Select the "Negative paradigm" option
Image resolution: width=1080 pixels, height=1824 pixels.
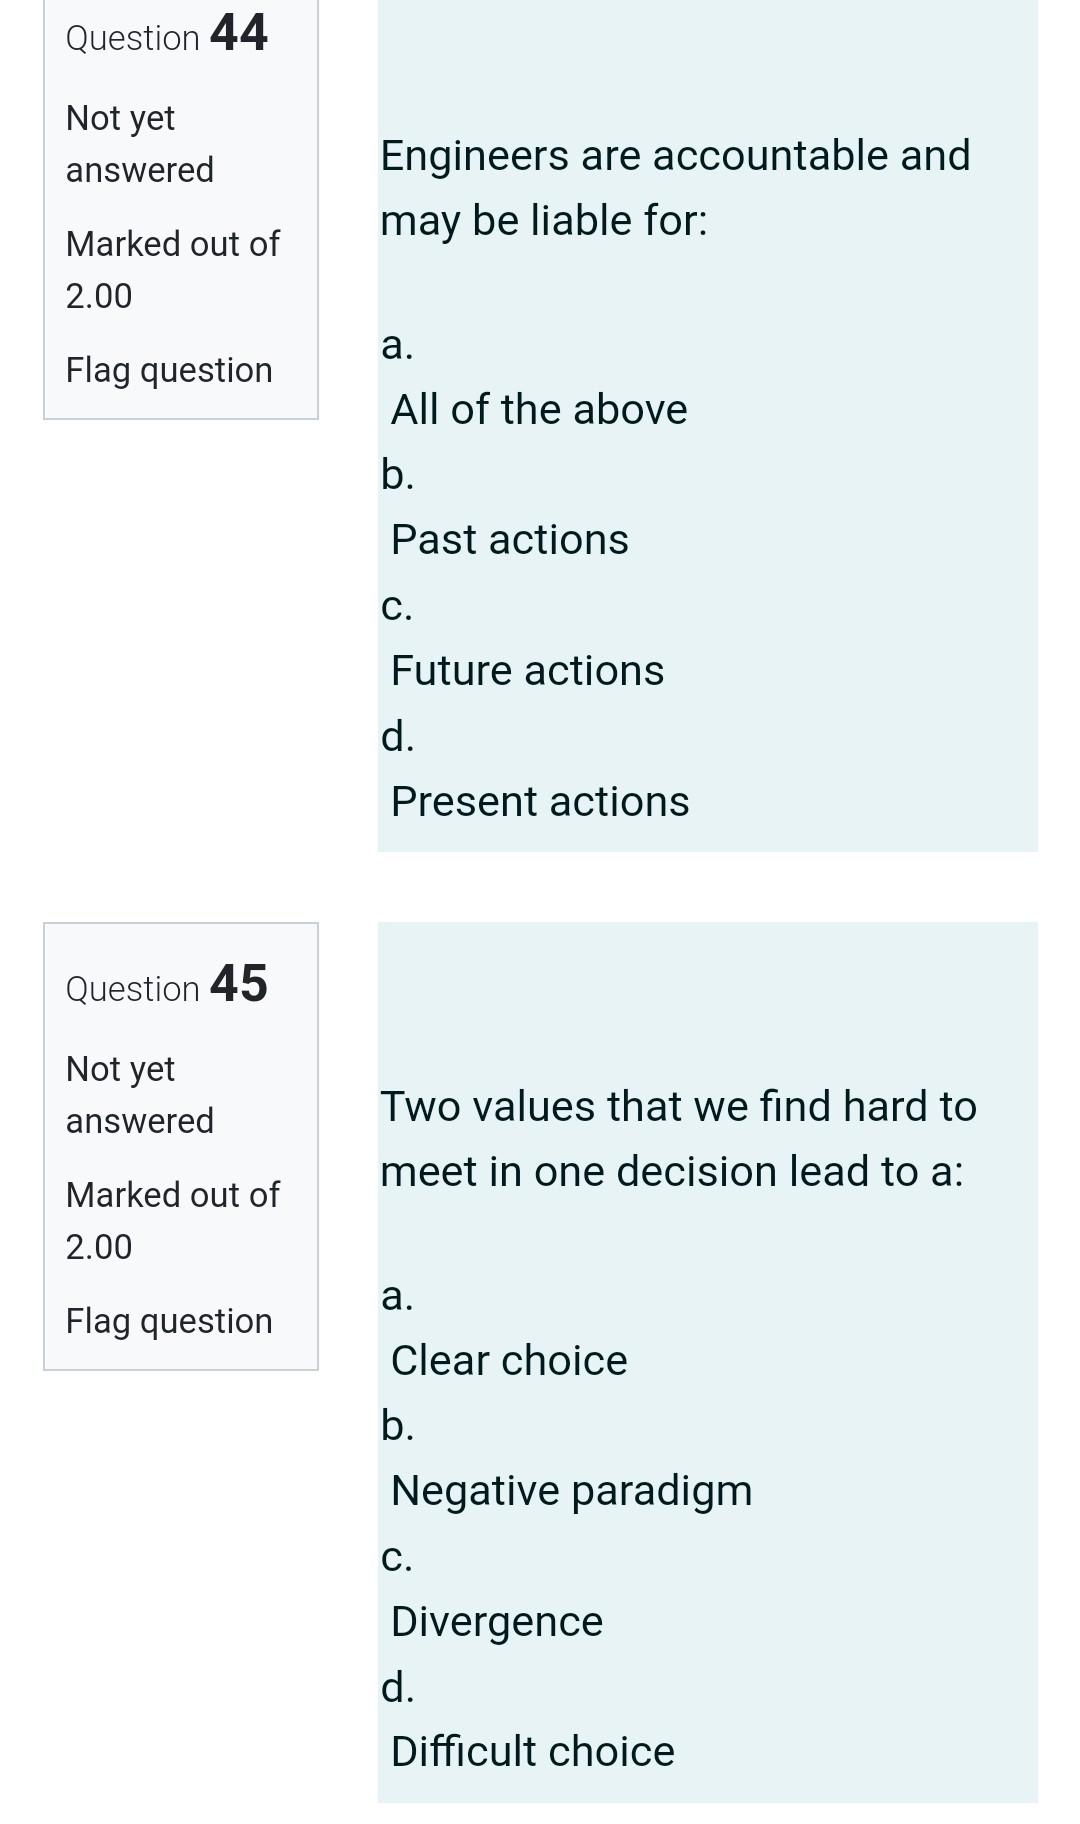point(572,1489)
